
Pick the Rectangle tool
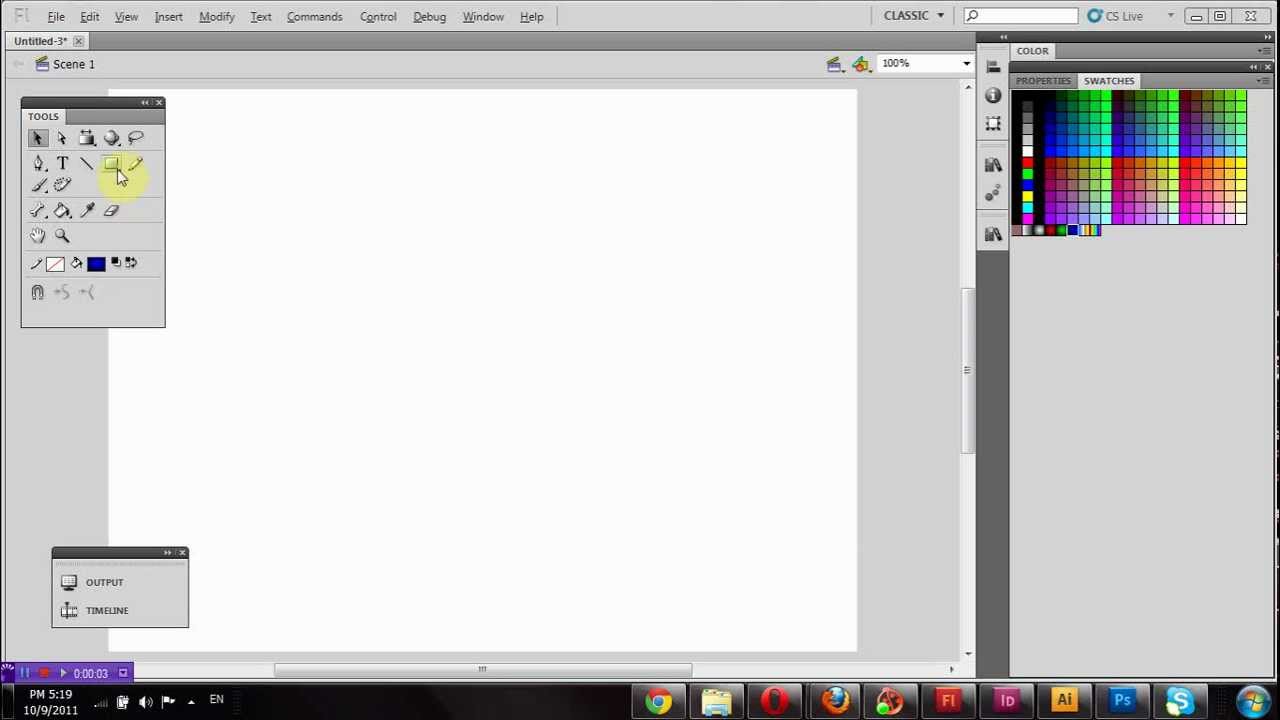111,164
